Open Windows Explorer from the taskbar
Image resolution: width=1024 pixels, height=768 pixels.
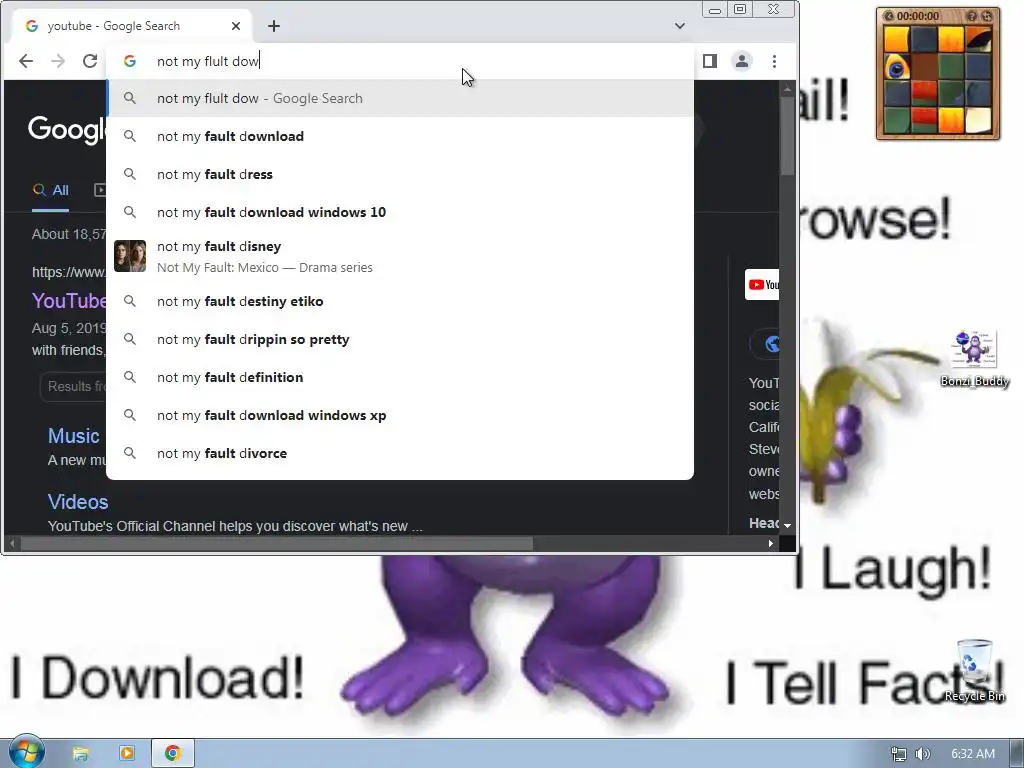80,754
